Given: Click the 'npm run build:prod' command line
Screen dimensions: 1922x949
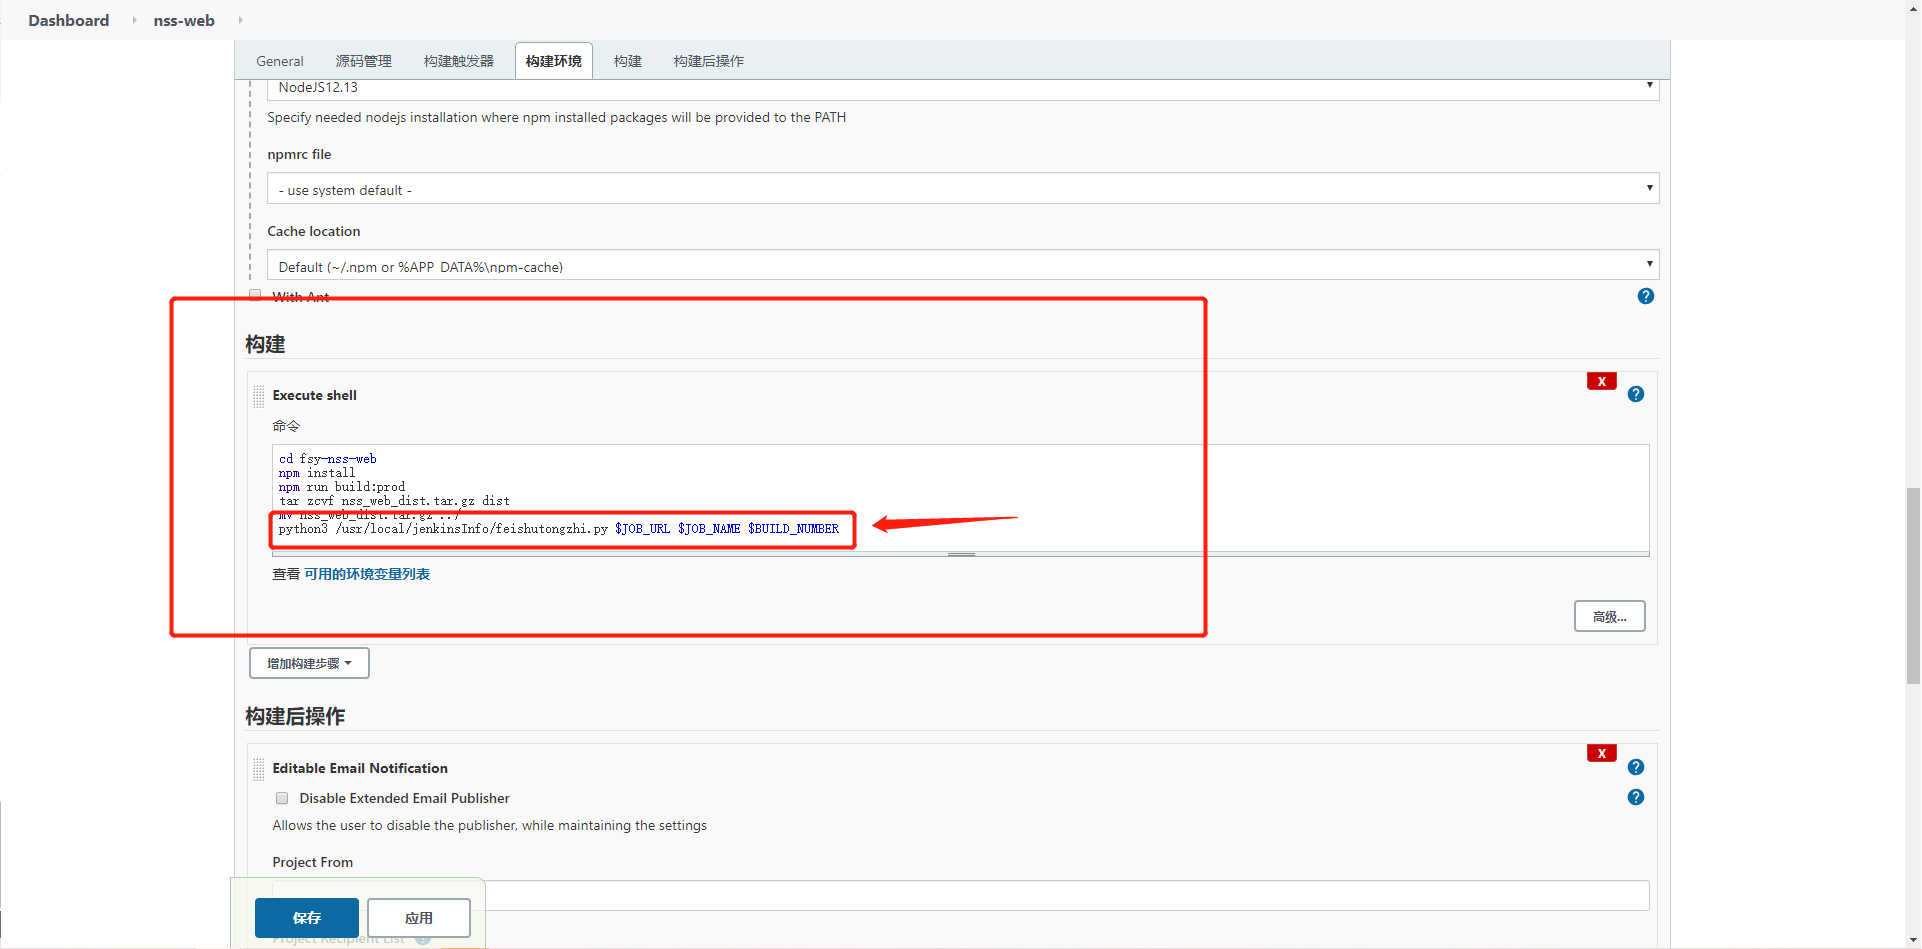Looking at the screenshot, I should pos(342,487).
